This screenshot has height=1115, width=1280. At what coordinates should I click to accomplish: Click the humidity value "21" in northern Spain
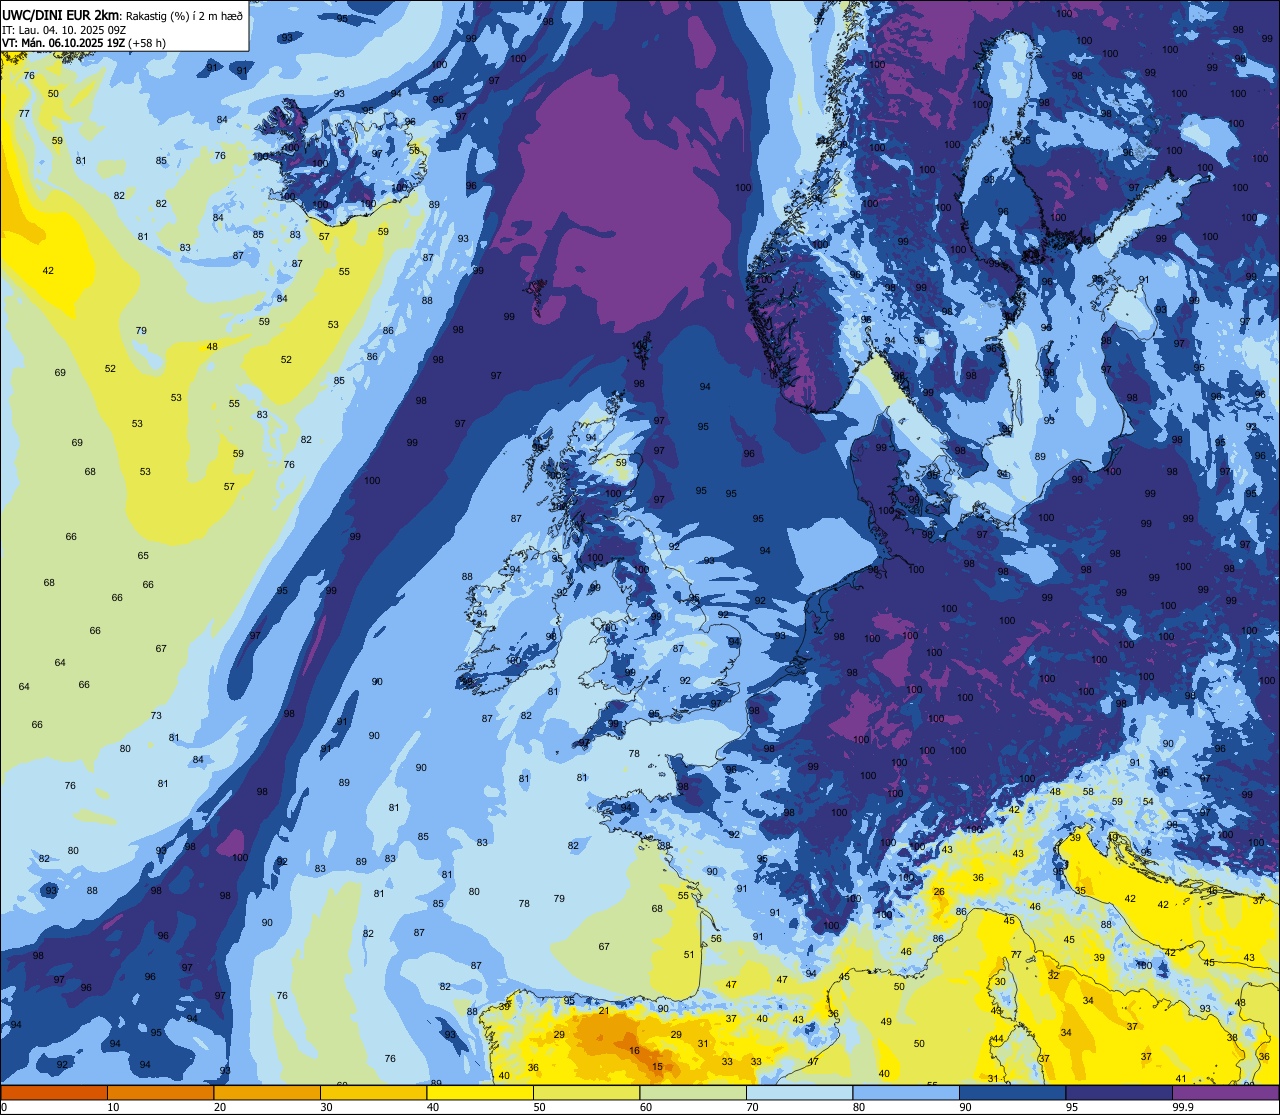(x=604, y=1011)
